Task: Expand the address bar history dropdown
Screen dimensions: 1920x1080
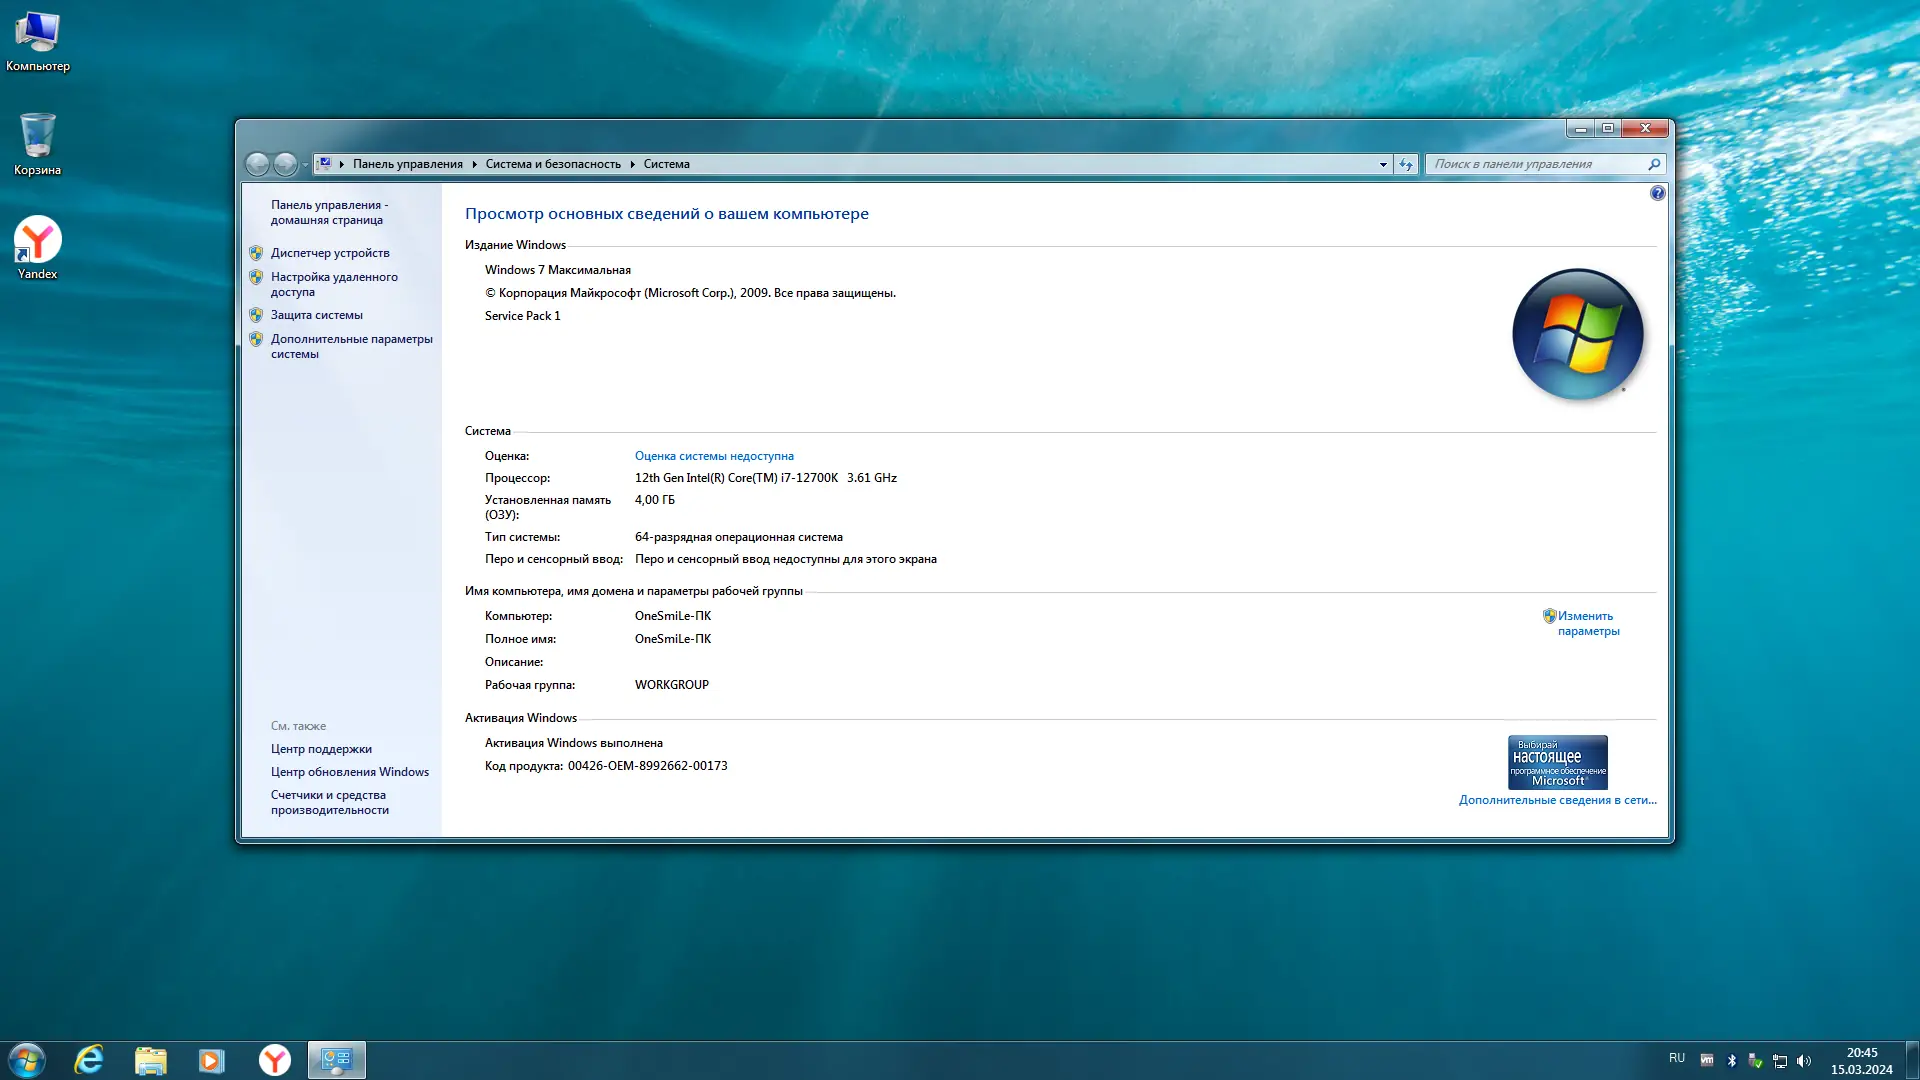Action: pos(1383,164)
